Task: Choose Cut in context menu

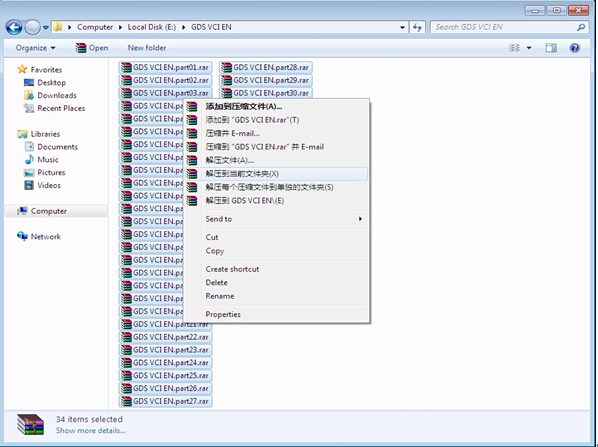Action: pyautogui.click(x=276, y=238)
